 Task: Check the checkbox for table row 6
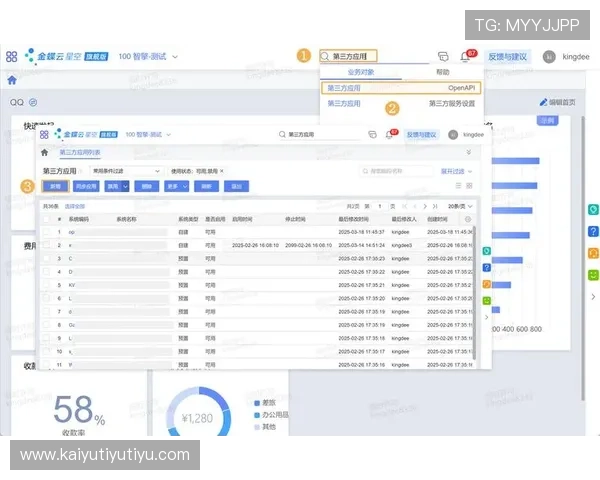pyautogui.click(x=46, y=298)
